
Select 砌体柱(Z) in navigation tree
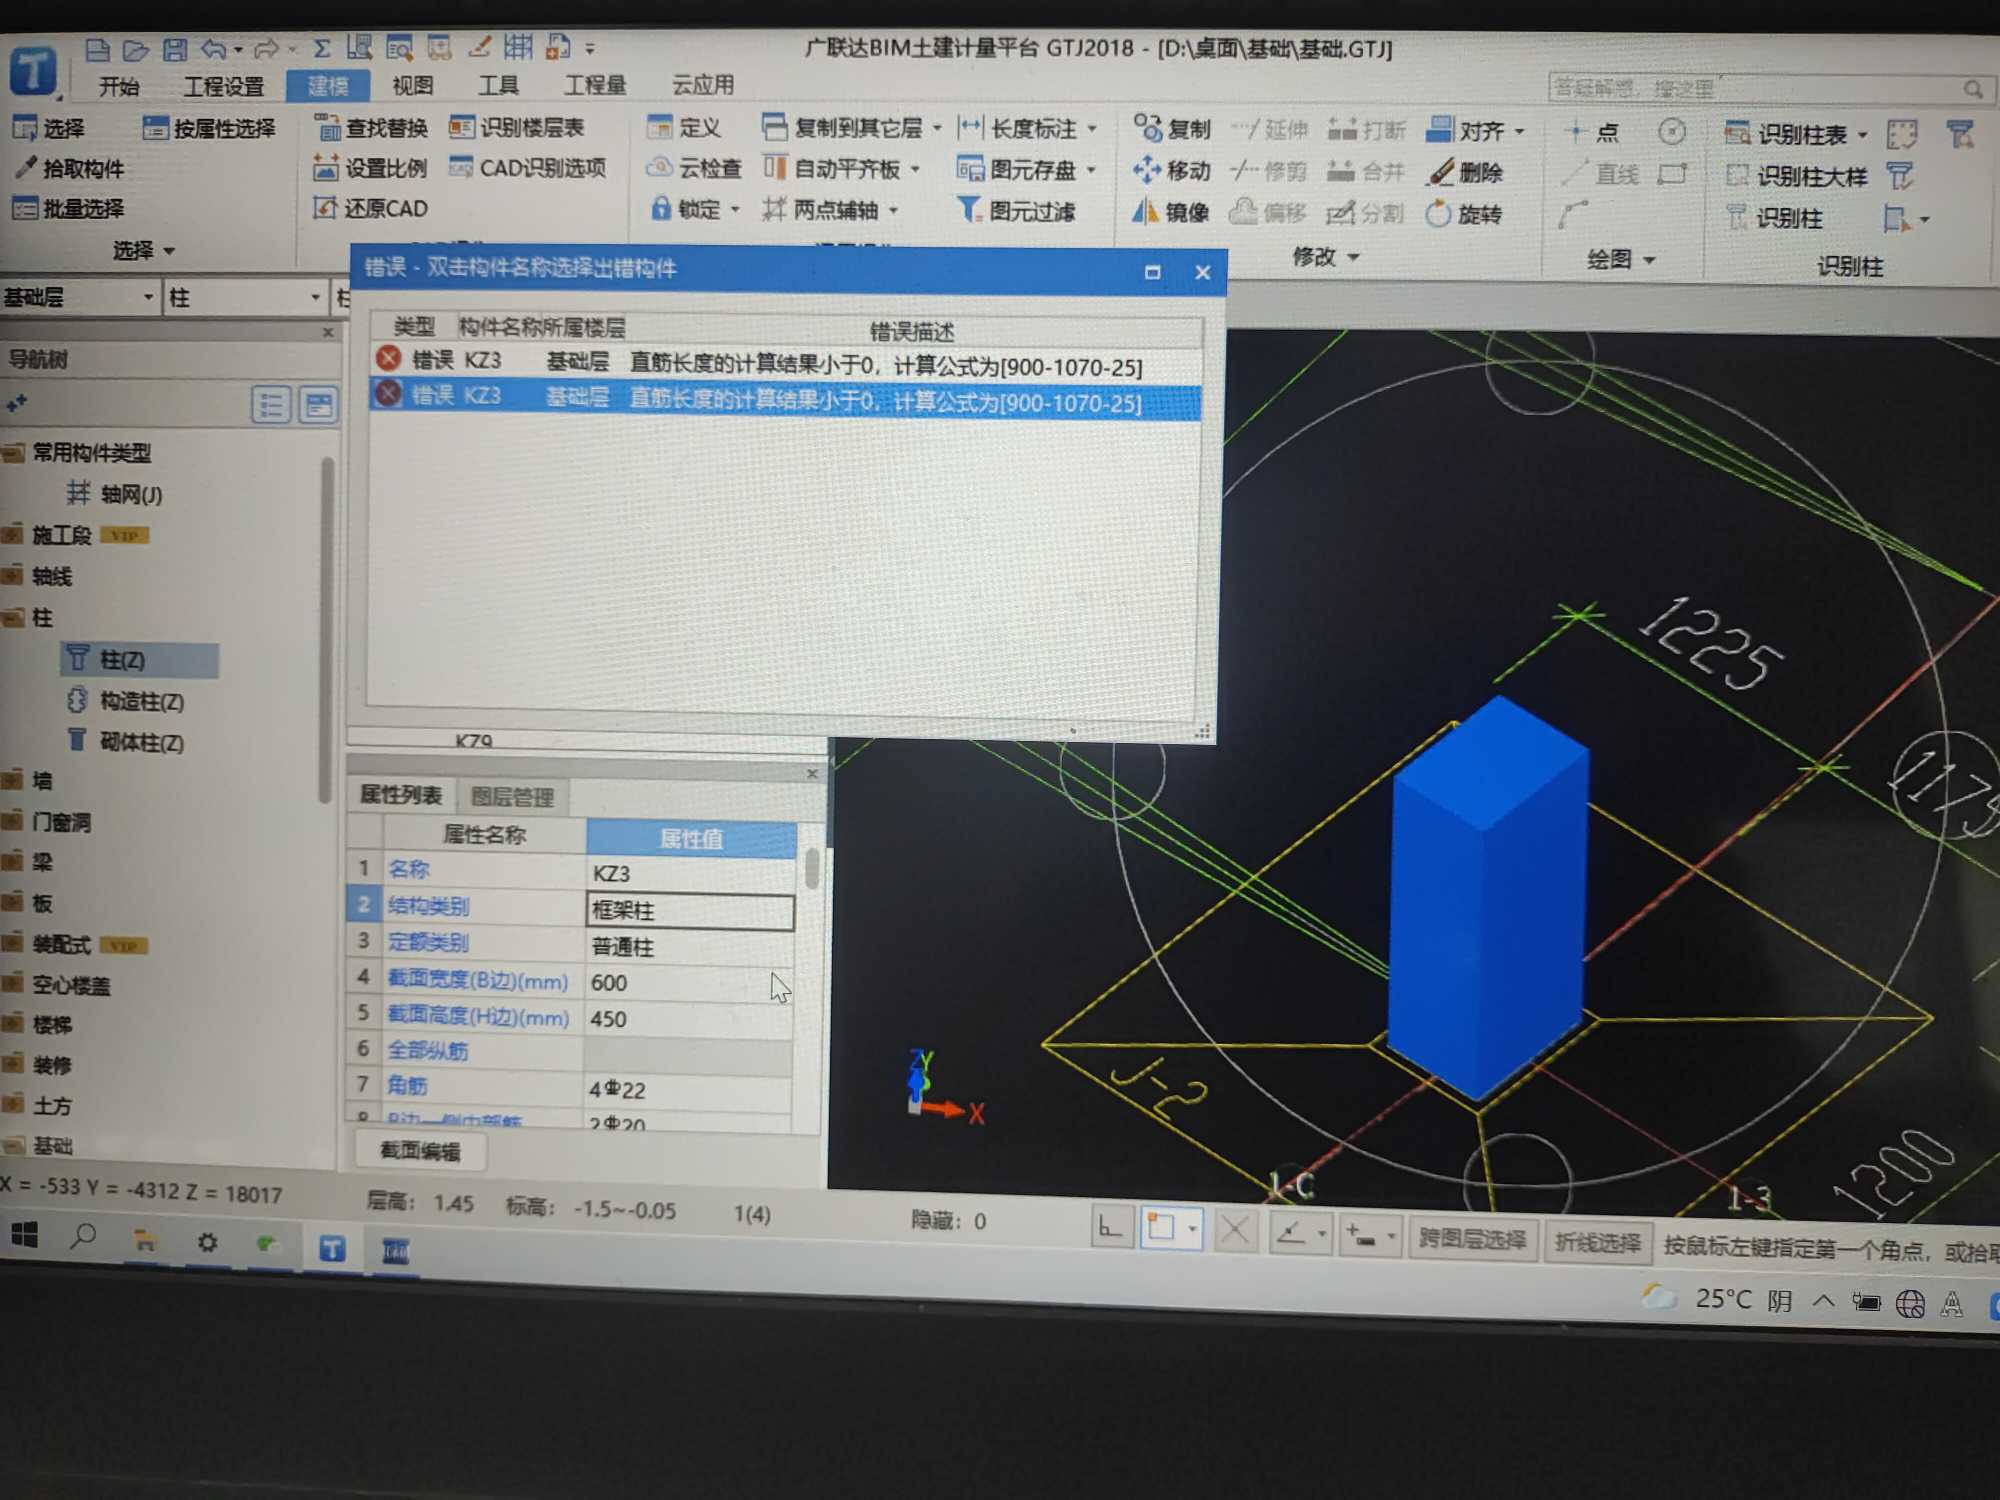click(126, 741)
